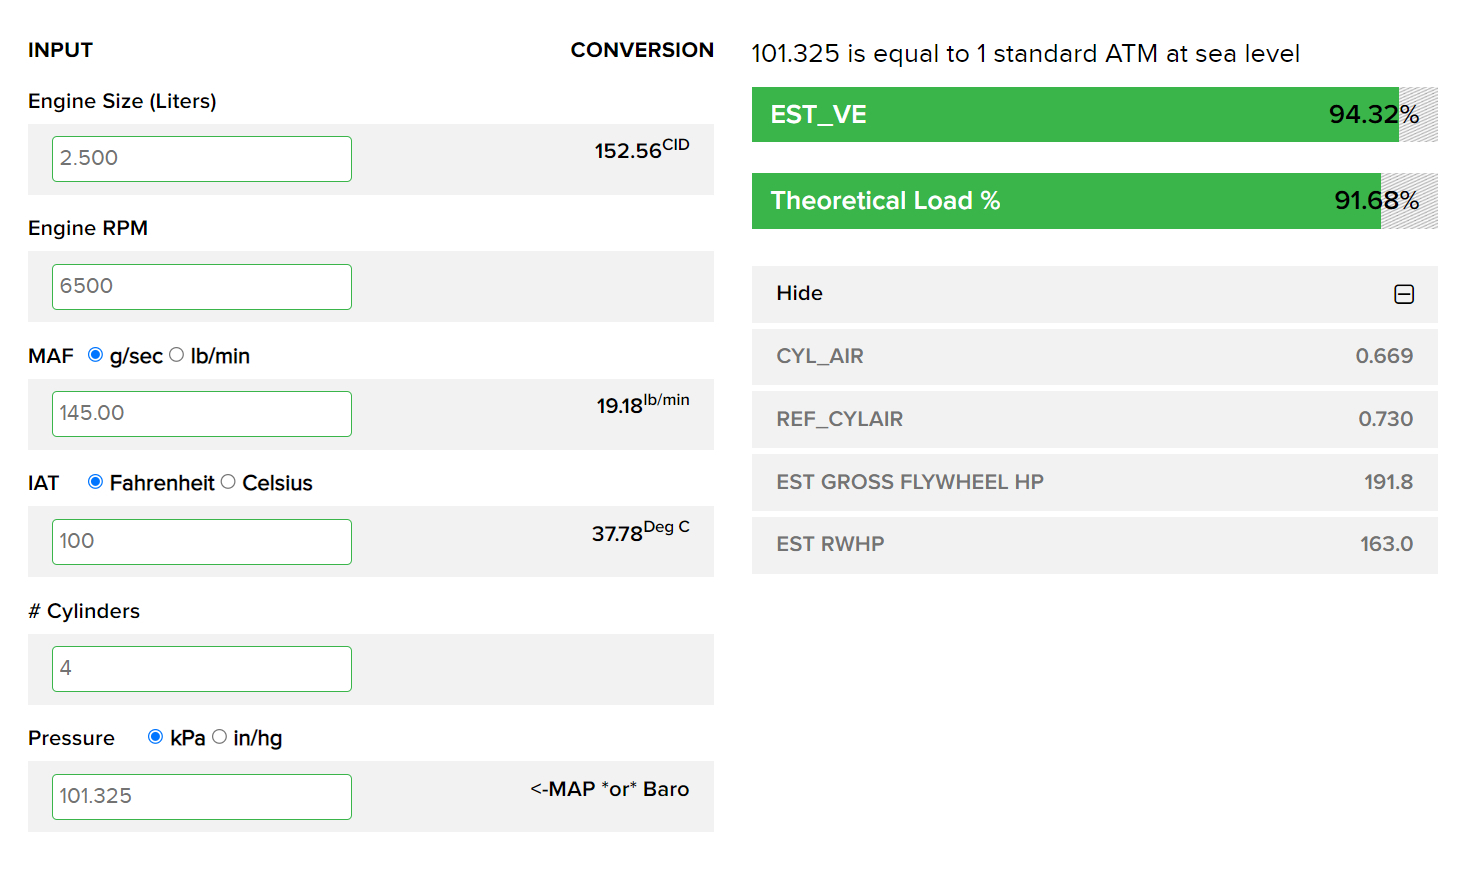This screenshot has height=872, width=1475.
Task: Focus the MAF value input field
Action: pos(201,414)
